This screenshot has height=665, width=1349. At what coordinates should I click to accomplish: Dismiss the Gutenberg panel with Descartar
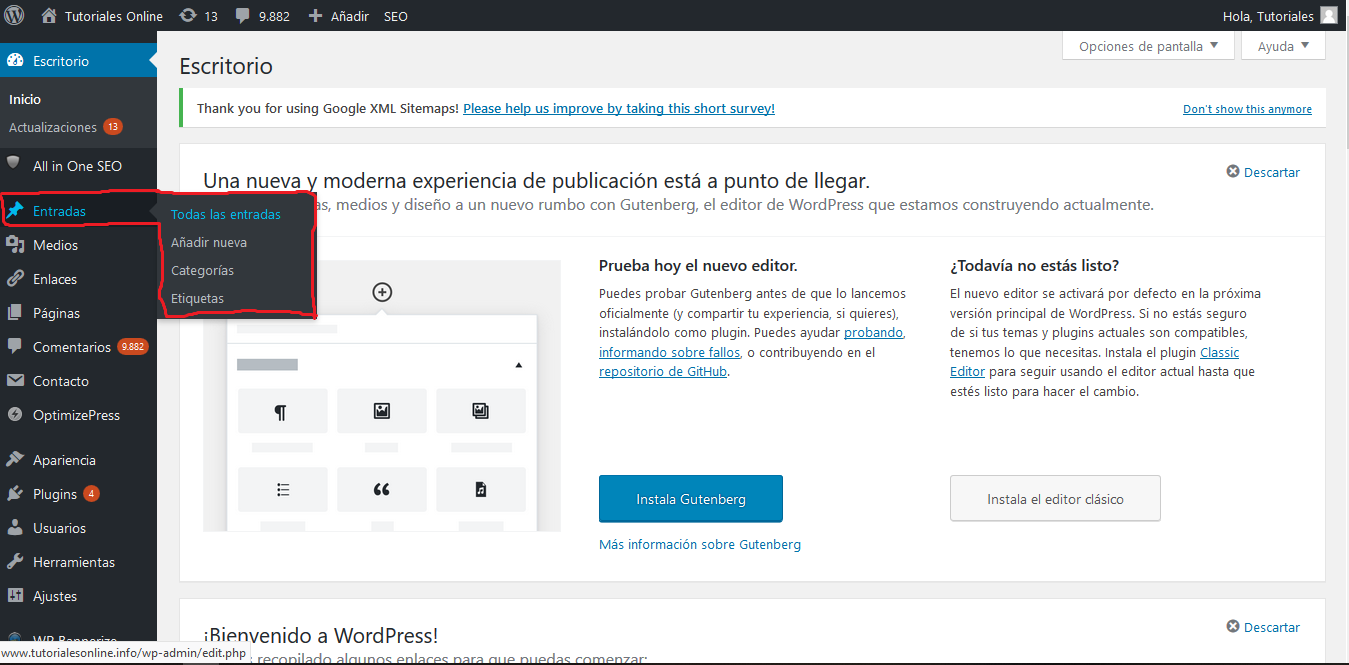[1263, 172]
